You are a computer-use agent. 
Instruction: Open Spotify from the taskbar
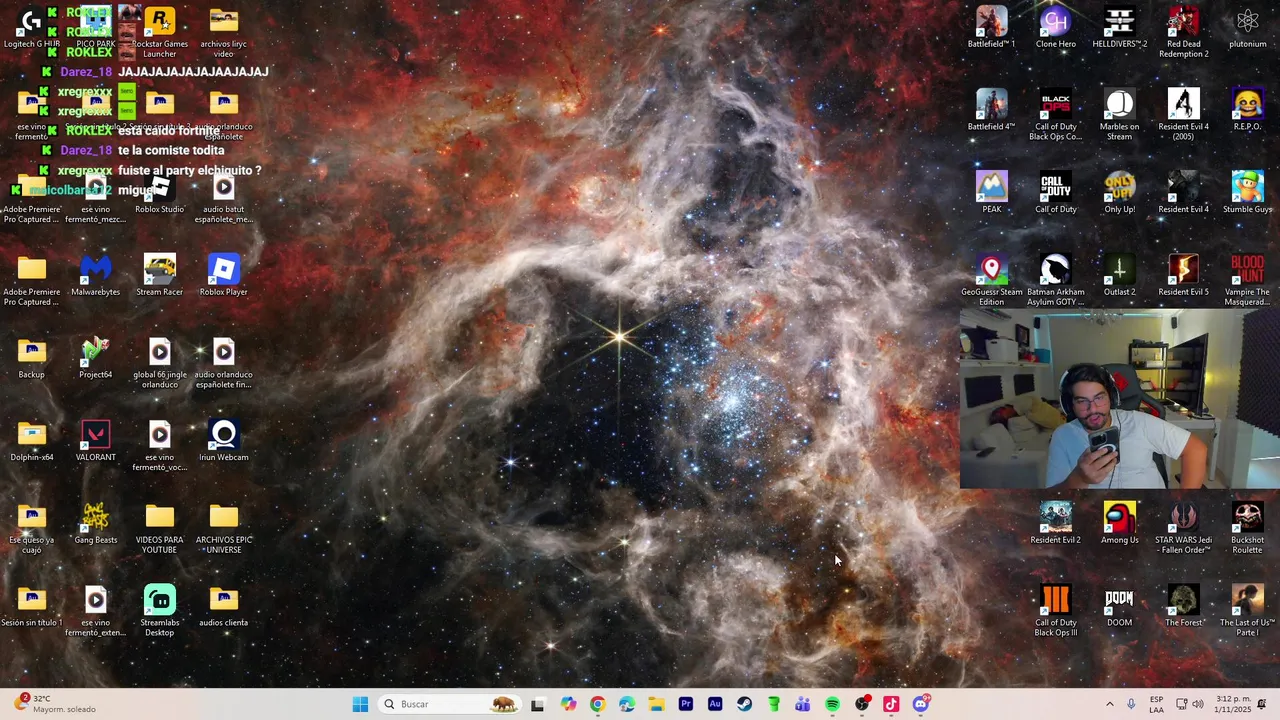point(832,704)
